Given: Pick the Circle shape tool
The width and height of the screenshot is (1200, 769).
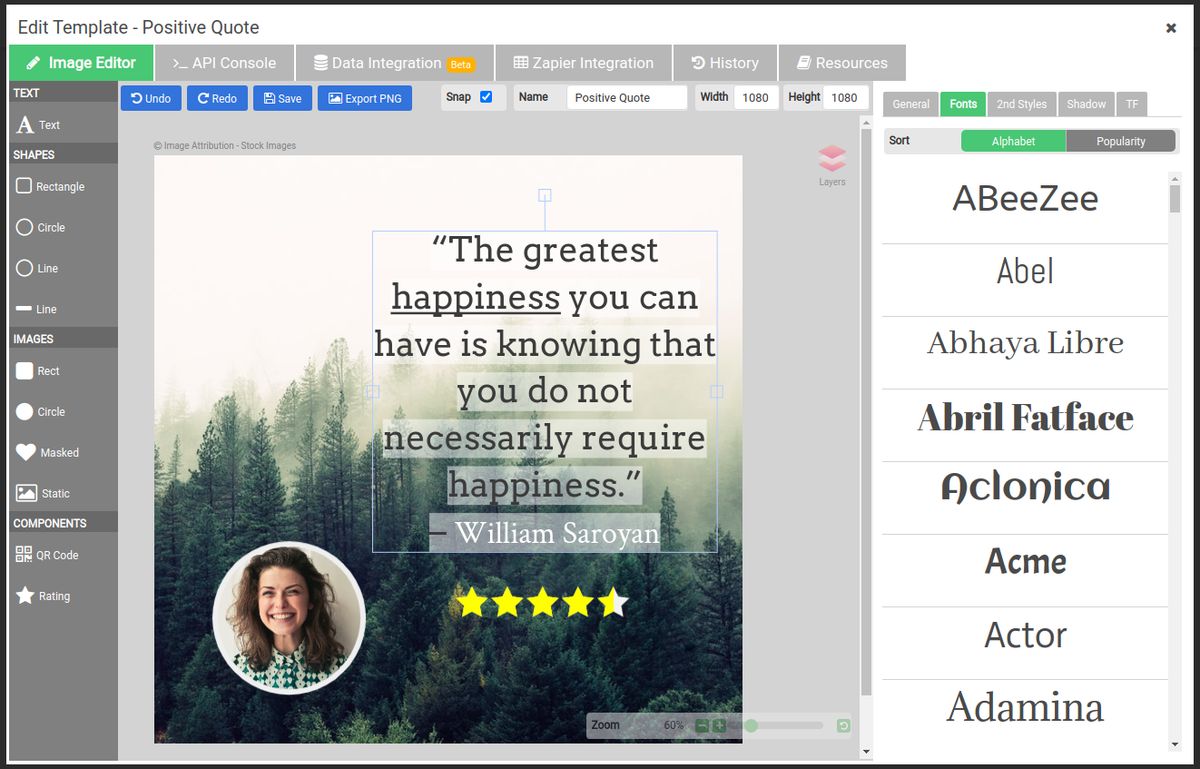Looking at the screenshot, I should pos(40,227).
